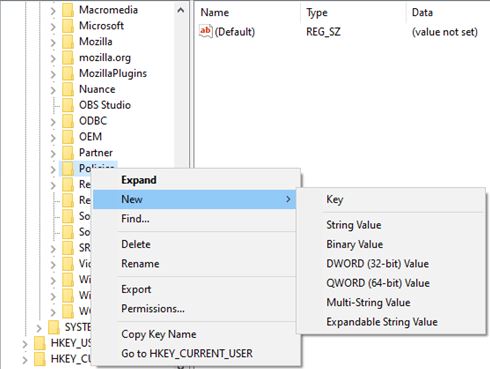Screen dimensions: 490x369
Task: Expand the Nuance key
Action: (x=53, y=90)
